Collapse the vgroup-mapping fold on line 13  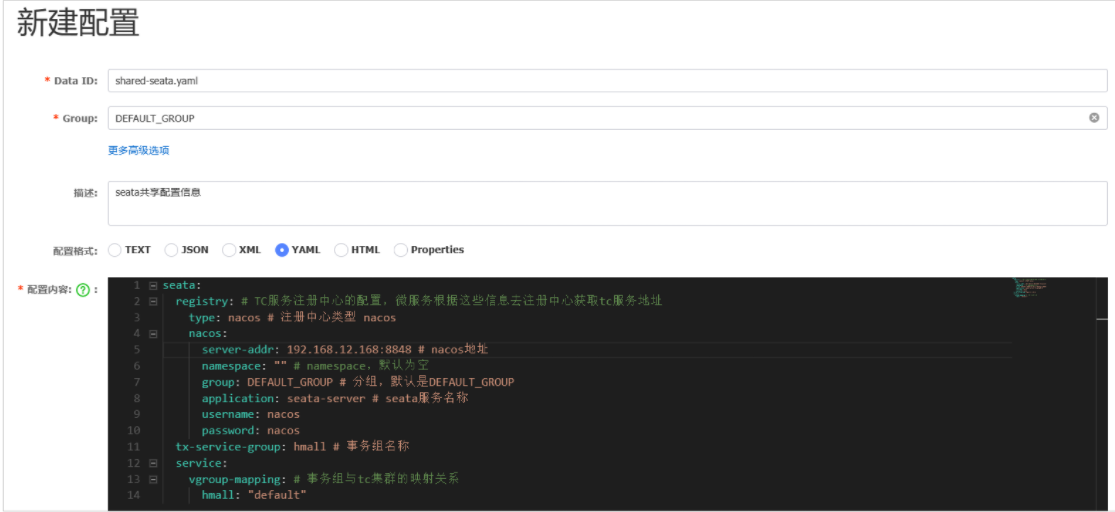[x=153, y=479]
